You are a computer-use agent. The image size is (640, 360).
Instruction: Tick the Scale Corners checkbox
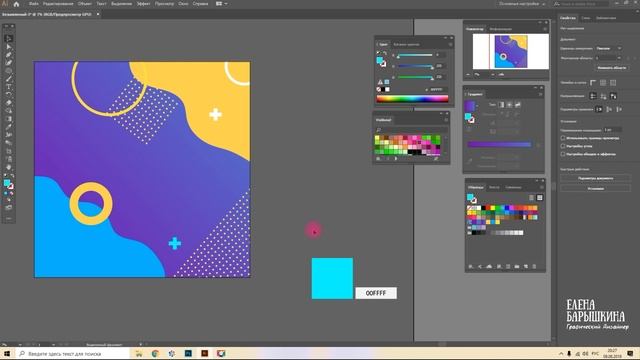(563, 146)
